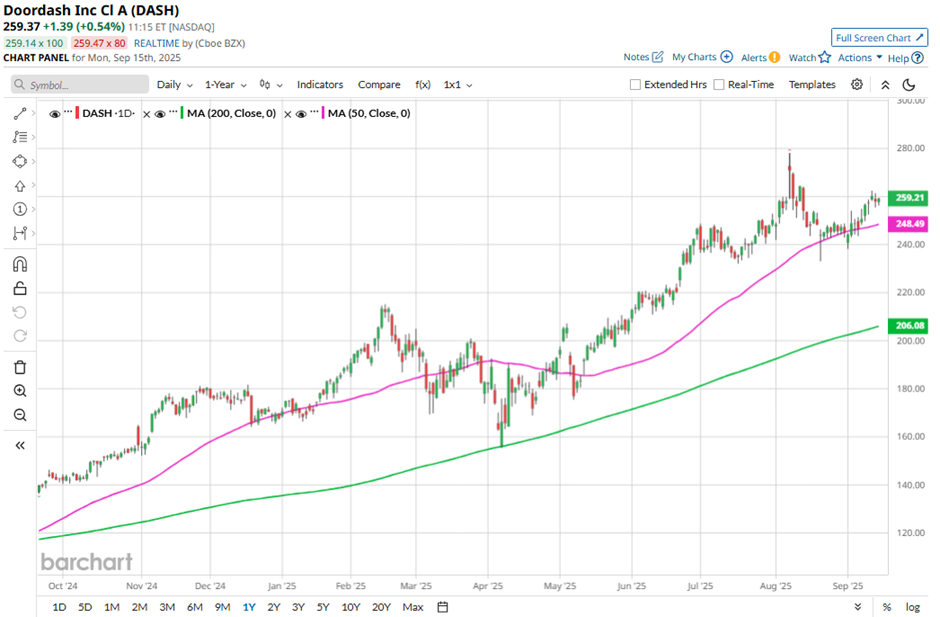The width and height of the screenshot is (940, 617).
Task: Select the trend line drawing tool
Action: click(20, 113)
